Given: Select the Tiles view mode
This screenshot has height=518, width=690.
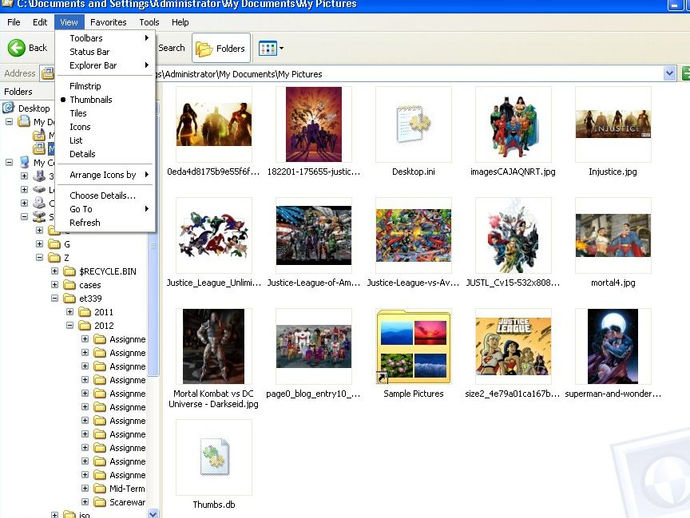Looking at the screenshot, I should point(106,114).
